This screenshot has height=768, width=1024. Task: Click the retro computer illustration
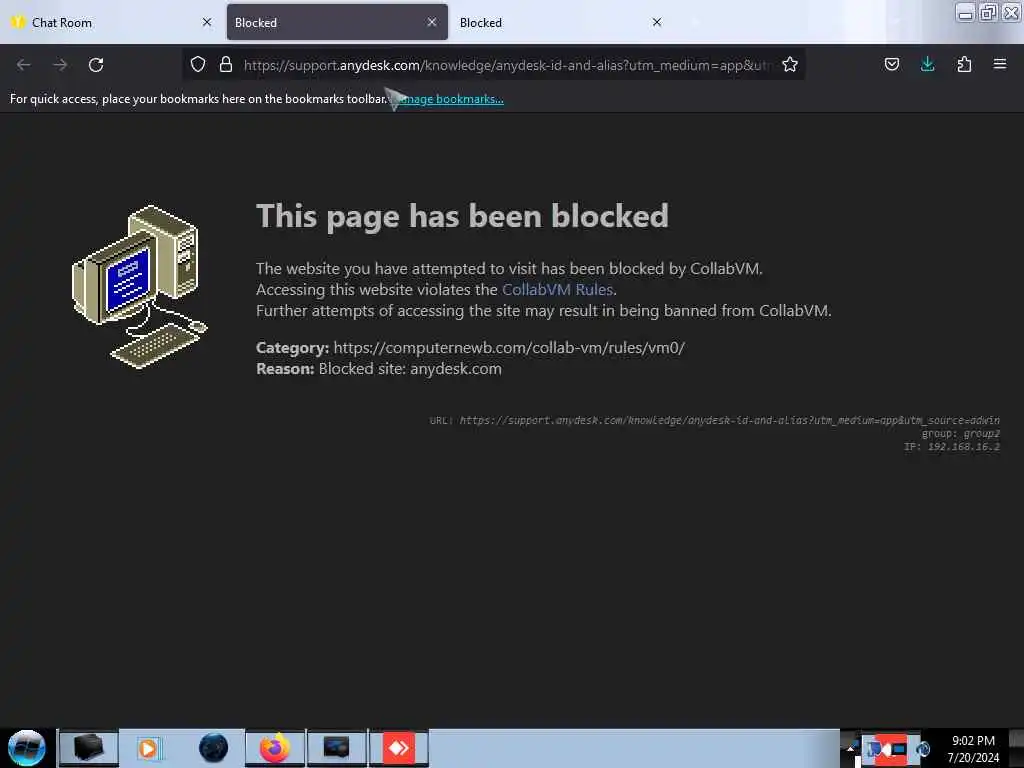coord(139,287)
